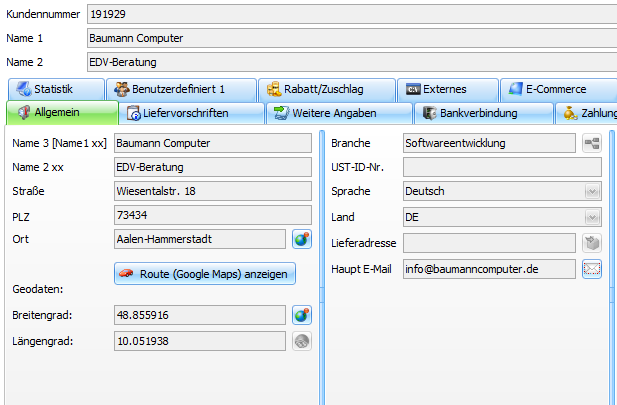Show route in Google Maps button

205,274
